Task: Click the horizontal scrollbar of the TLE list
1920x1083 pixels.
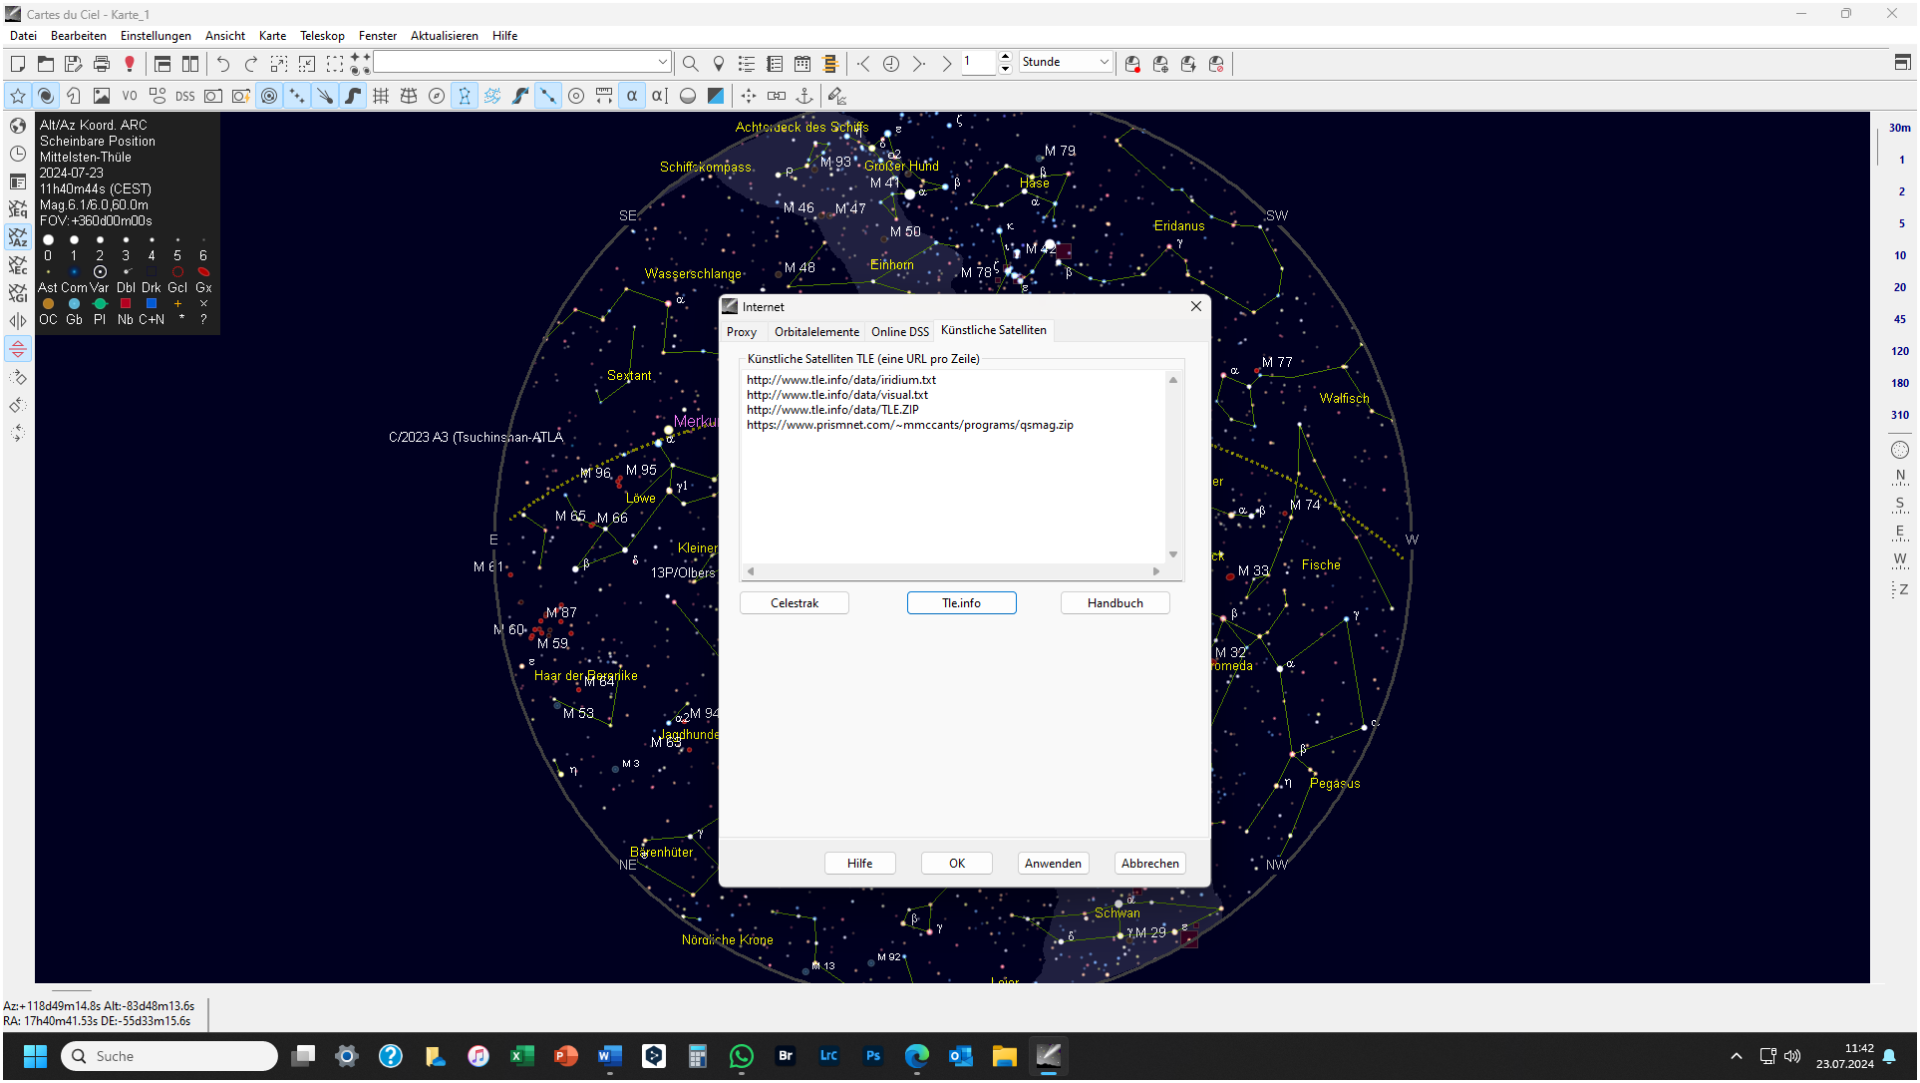Action: click(953, 573)
